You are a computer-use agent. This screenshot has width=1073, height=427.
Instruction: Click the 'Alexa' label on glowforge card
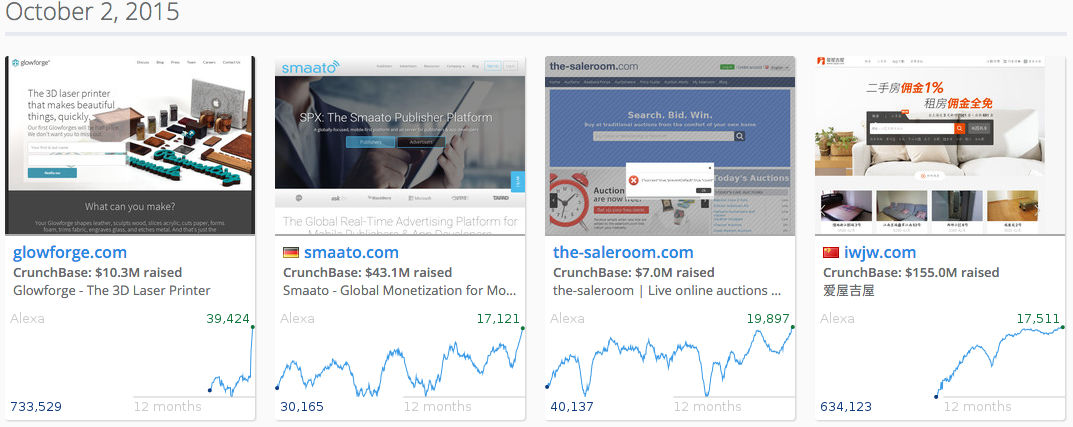[x=27, y=318]
